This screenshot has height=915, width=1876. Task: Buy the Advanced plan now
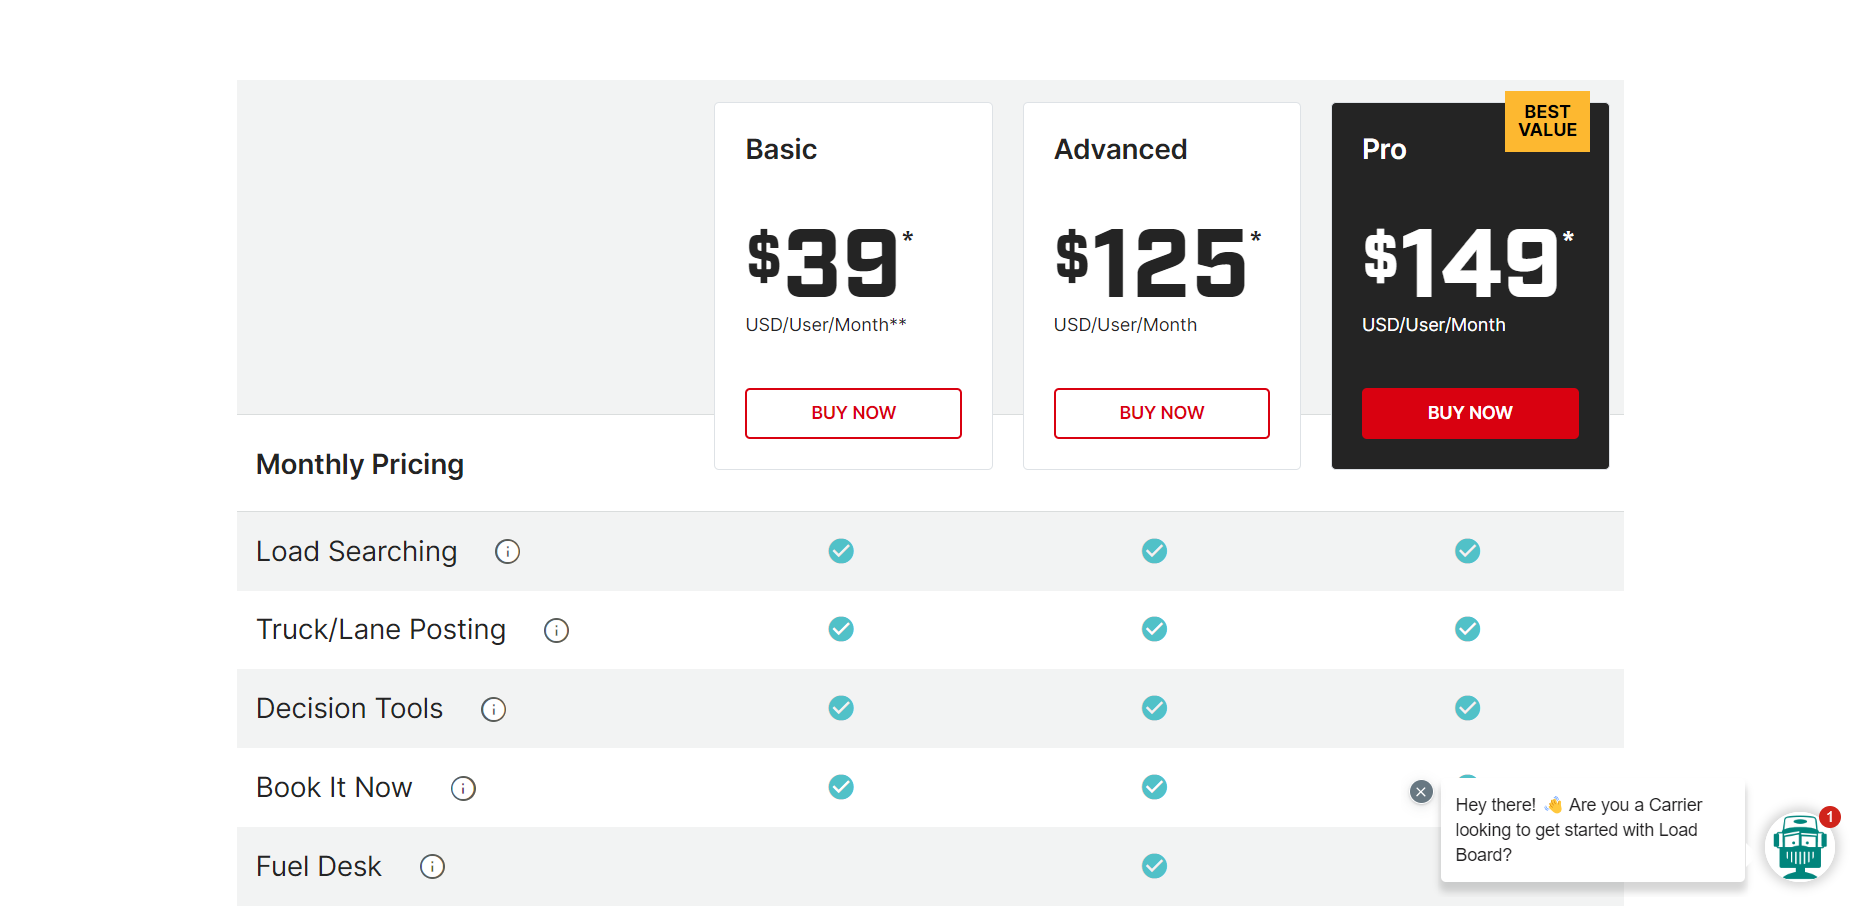[1161, 413]
